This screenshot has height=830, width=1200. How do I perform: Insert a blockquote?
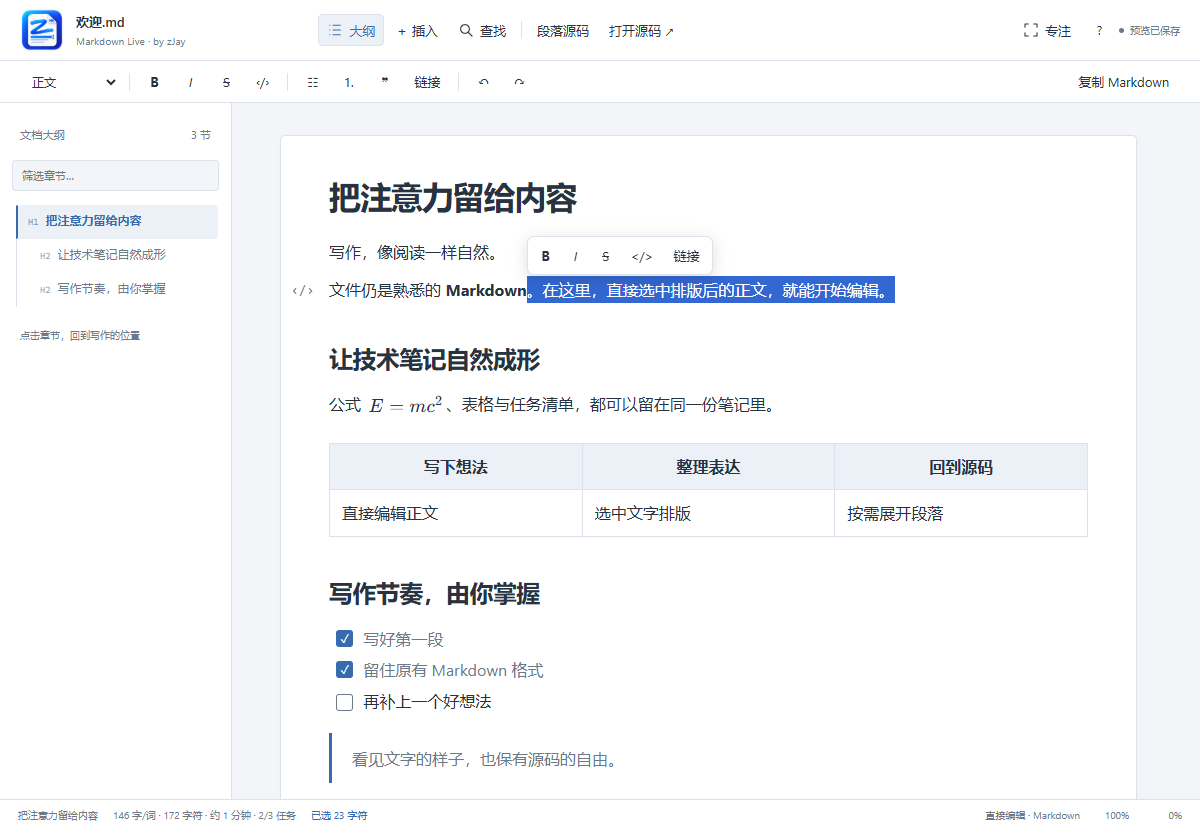click(385, 82)
